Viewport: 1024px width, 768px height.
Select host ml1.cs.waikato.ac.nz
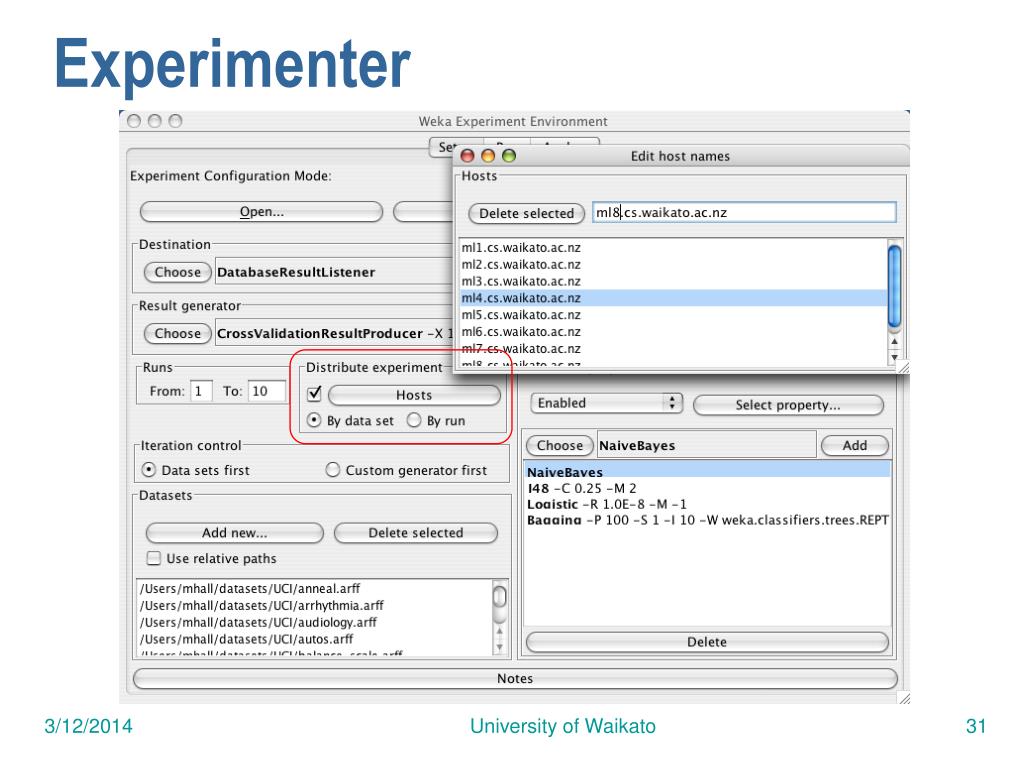pyautogui.click(x=673, y=248)
